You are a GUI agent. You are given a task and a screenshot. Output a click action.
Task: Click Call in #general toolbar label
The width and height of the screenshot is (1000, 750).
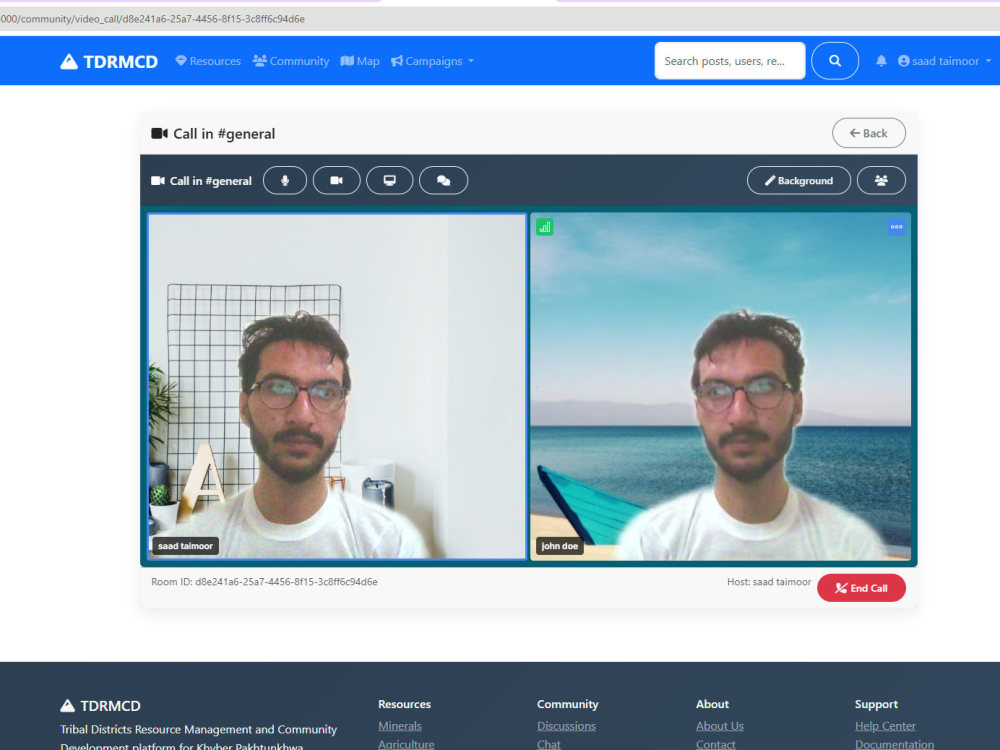coord(202,180)
